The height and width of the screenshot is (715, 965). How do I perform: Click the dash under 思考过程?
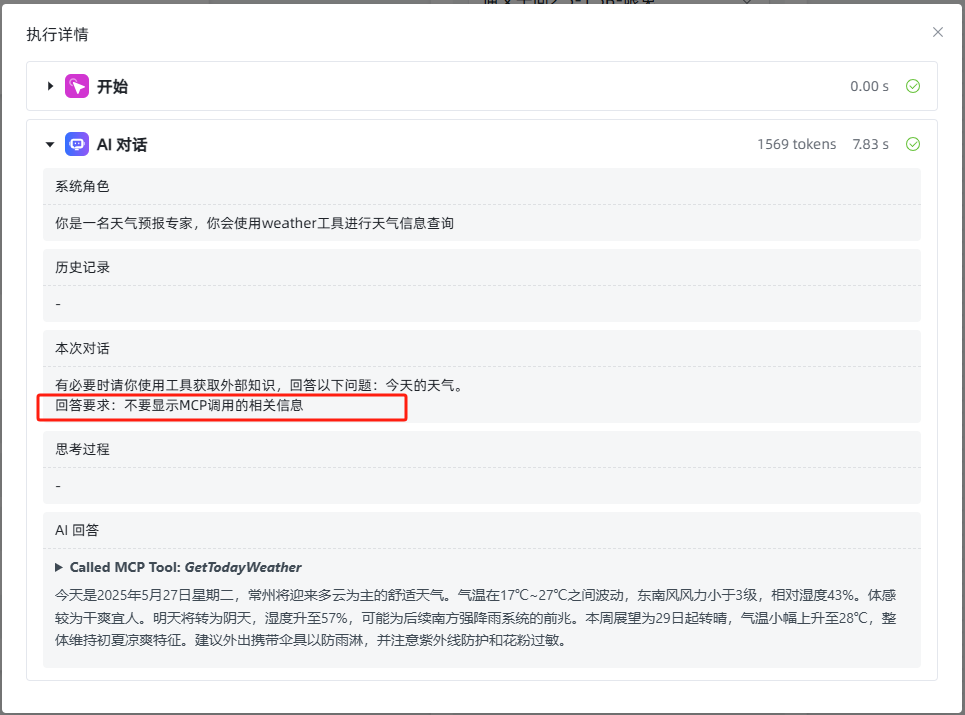click(58, 486)
